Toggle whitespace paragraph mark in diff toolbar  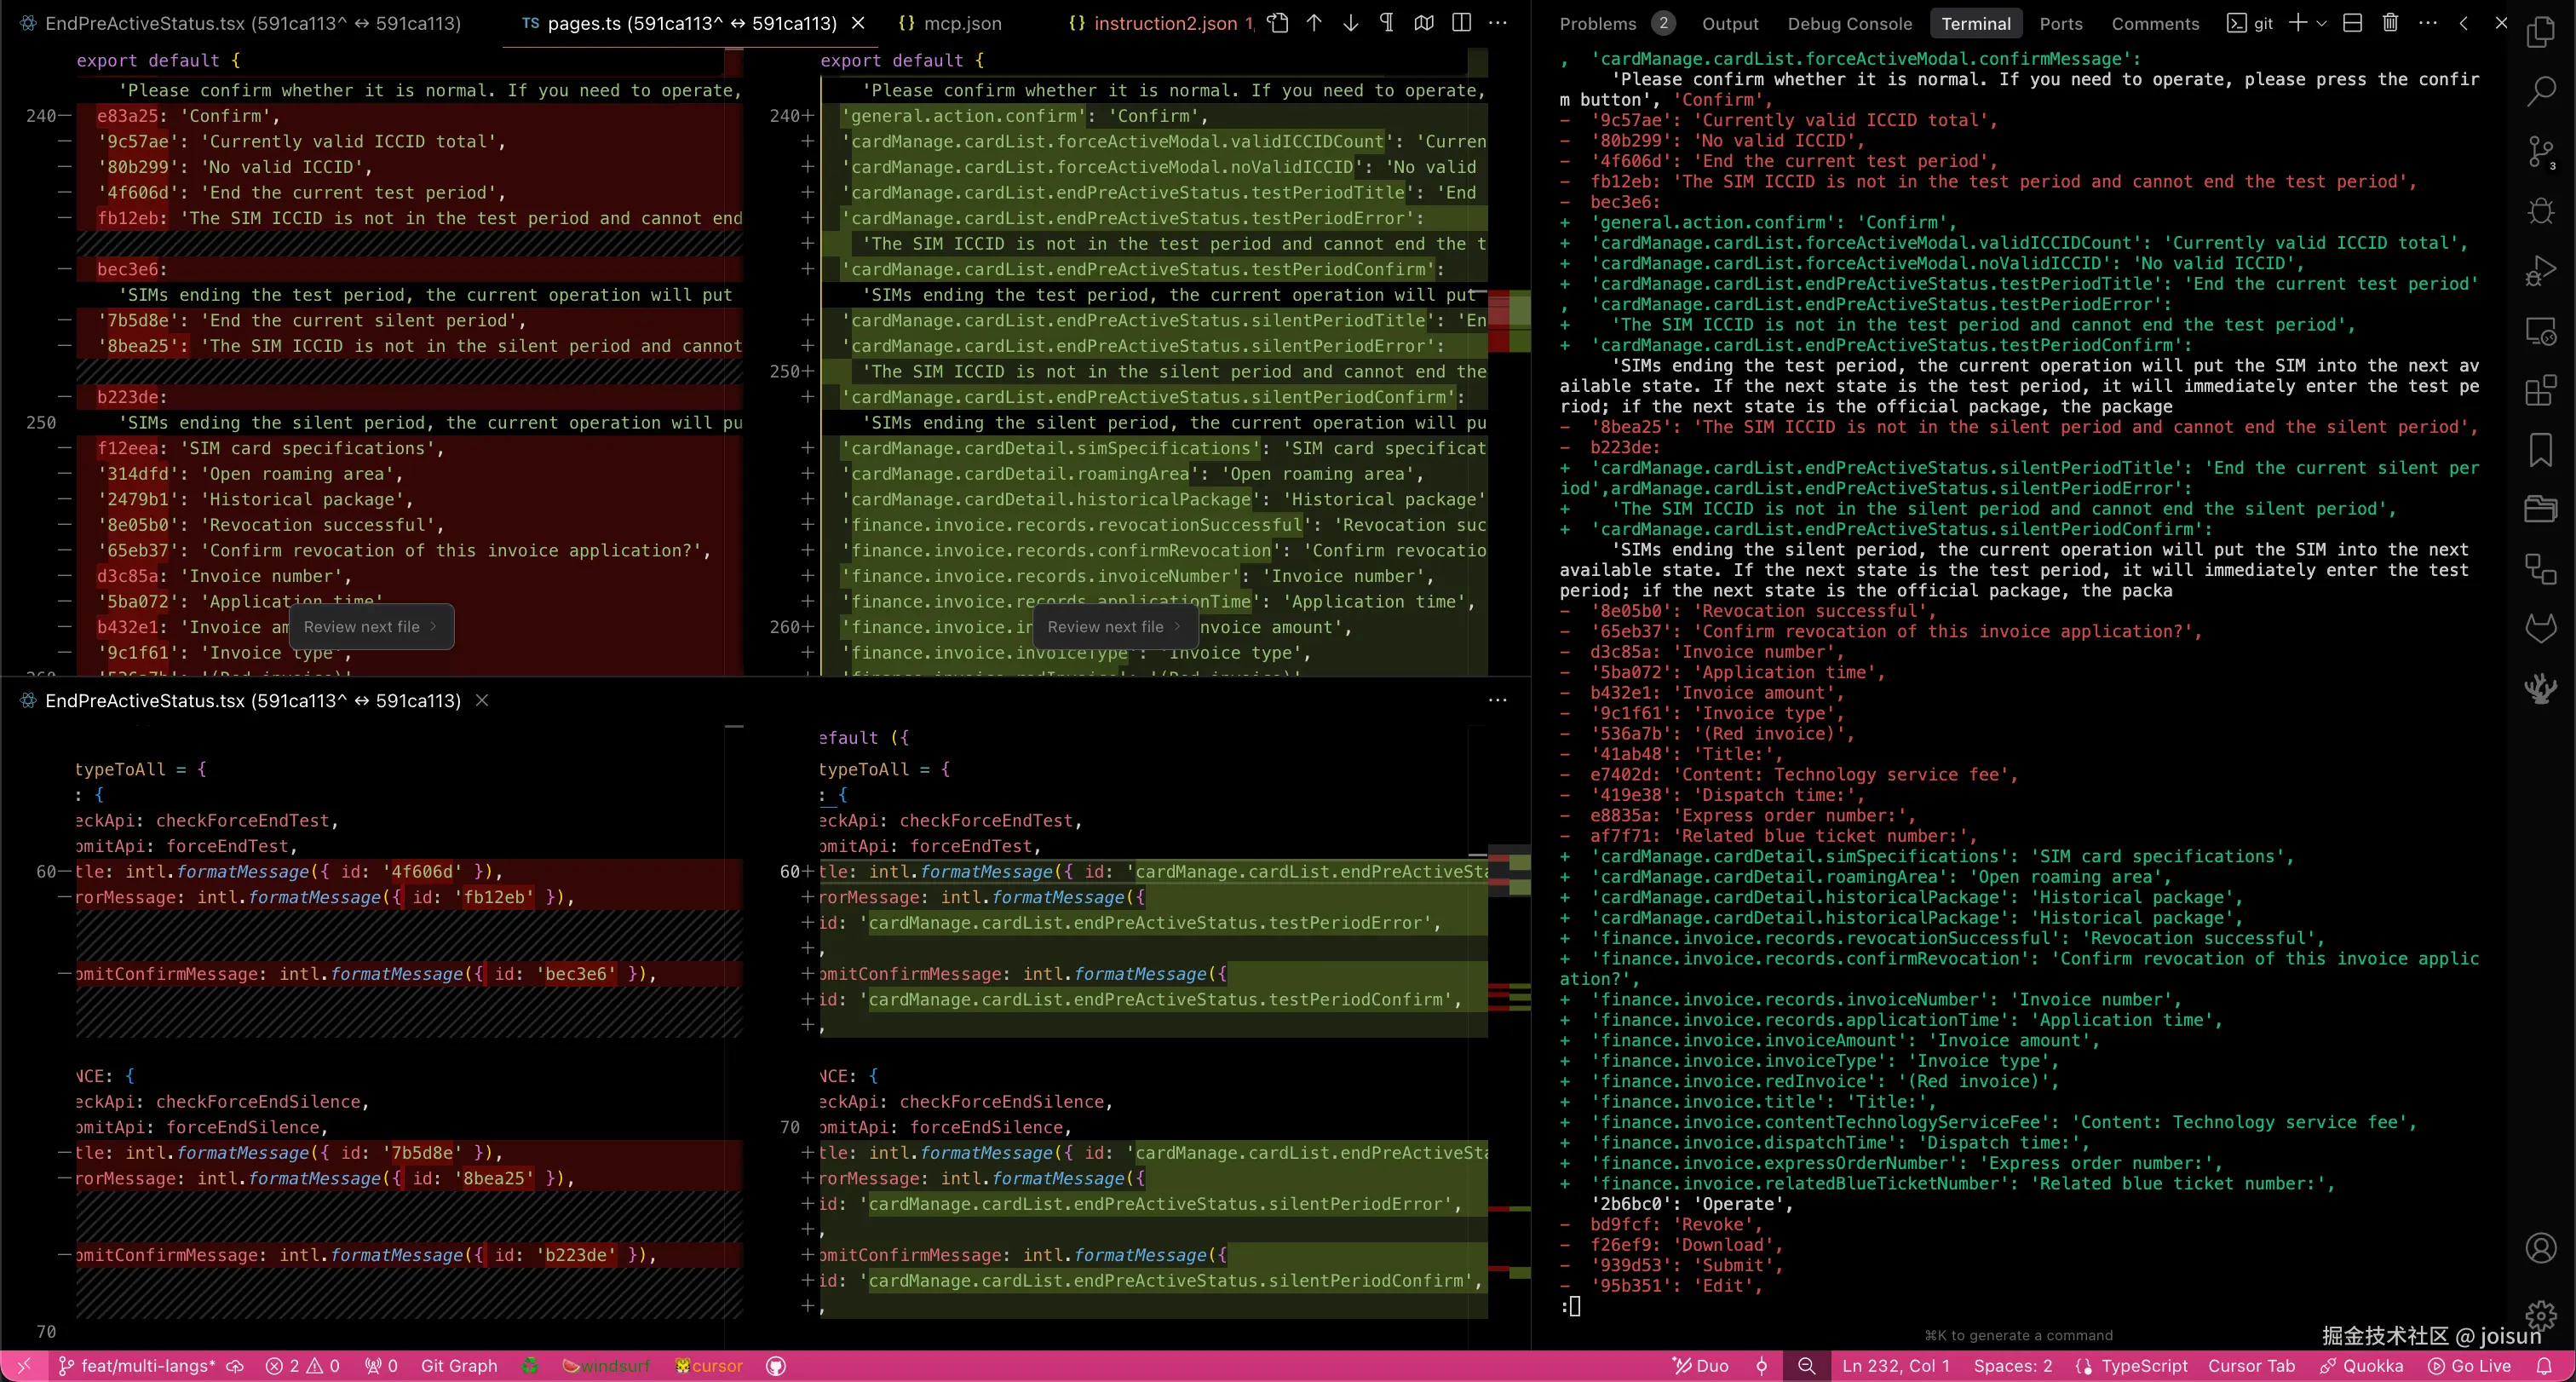[x=1387, y=23]
